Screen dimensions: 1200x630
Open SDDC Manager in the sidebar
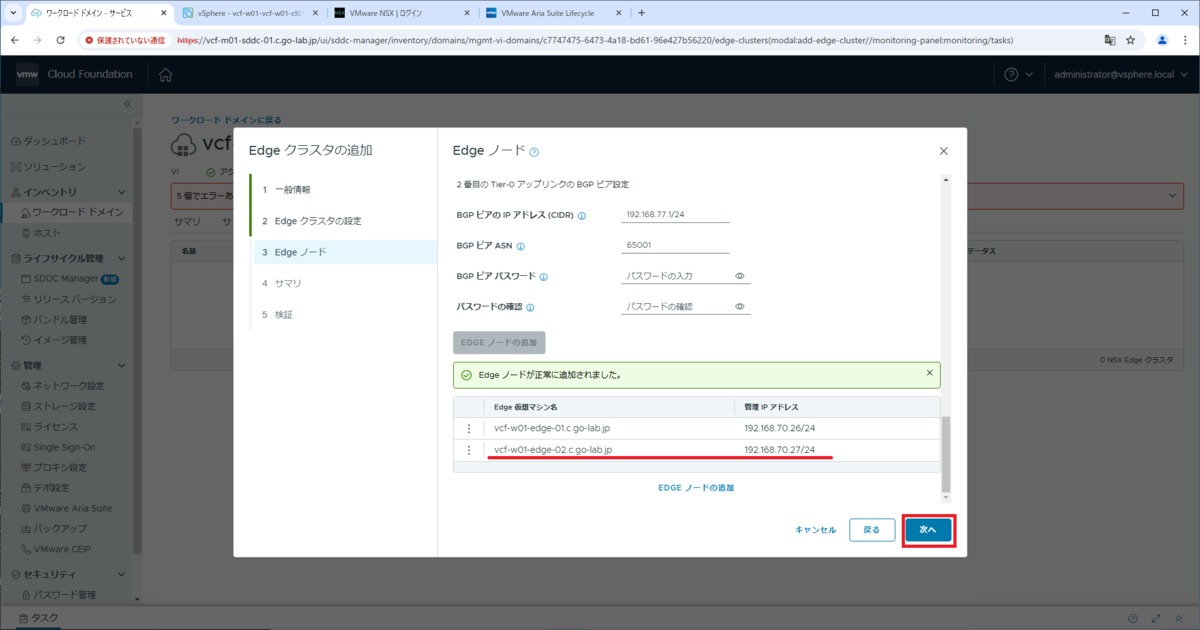click(66, 279)
